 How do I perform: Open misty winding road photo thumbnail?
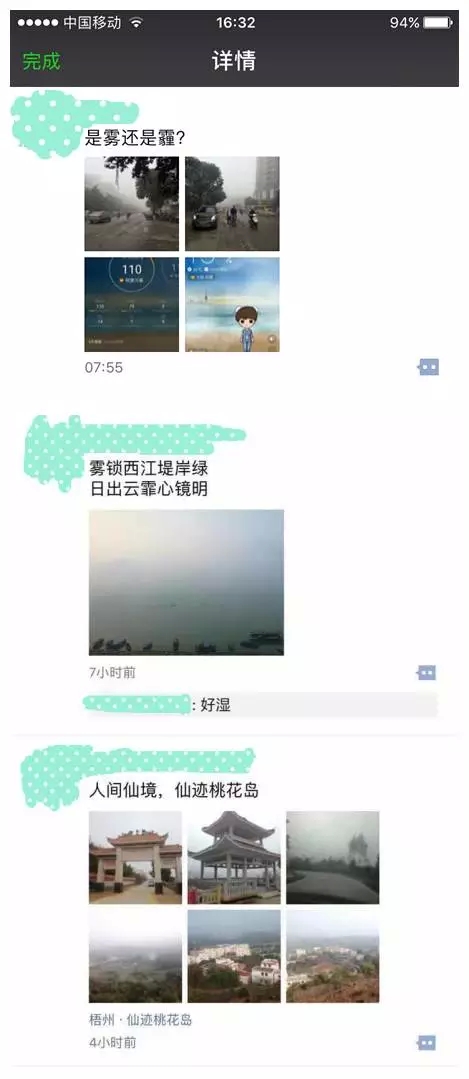click(333, 857)
